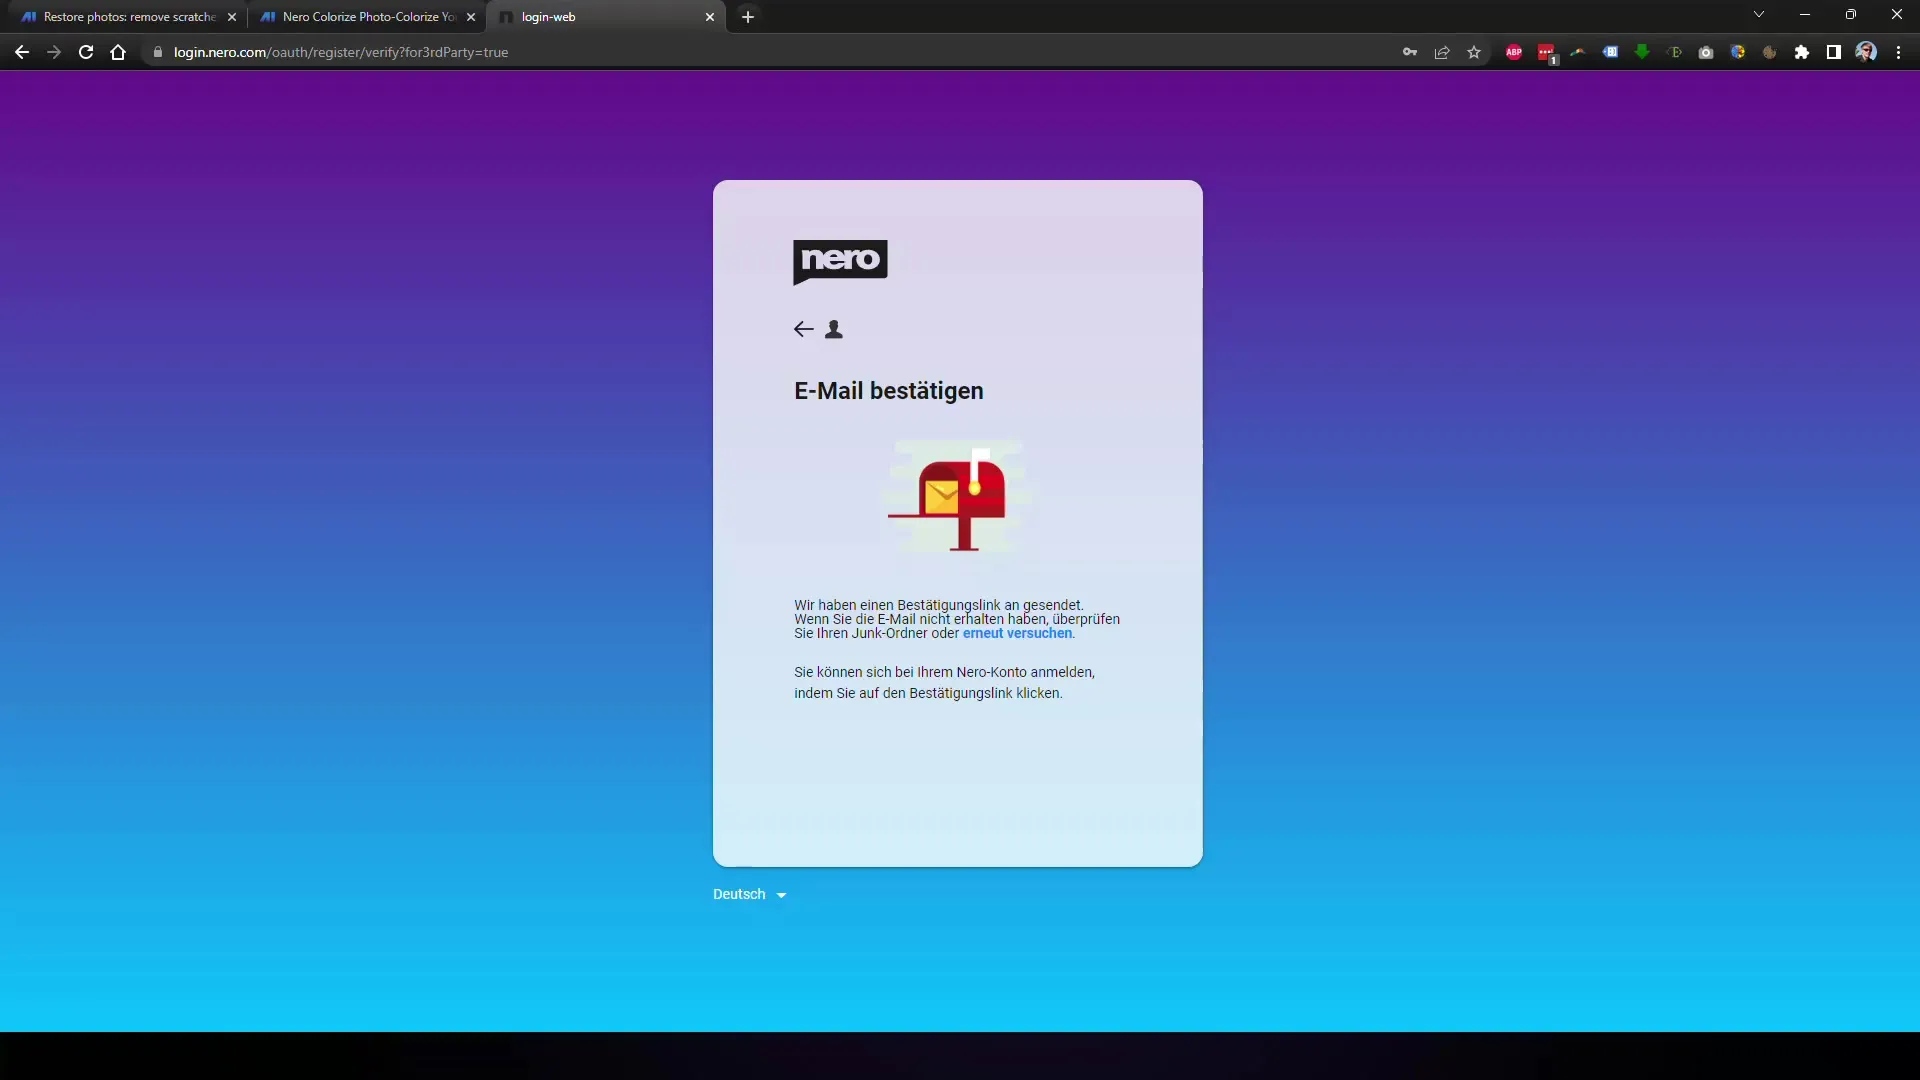Open the Chrome profile avatar

coord(1866,52)
